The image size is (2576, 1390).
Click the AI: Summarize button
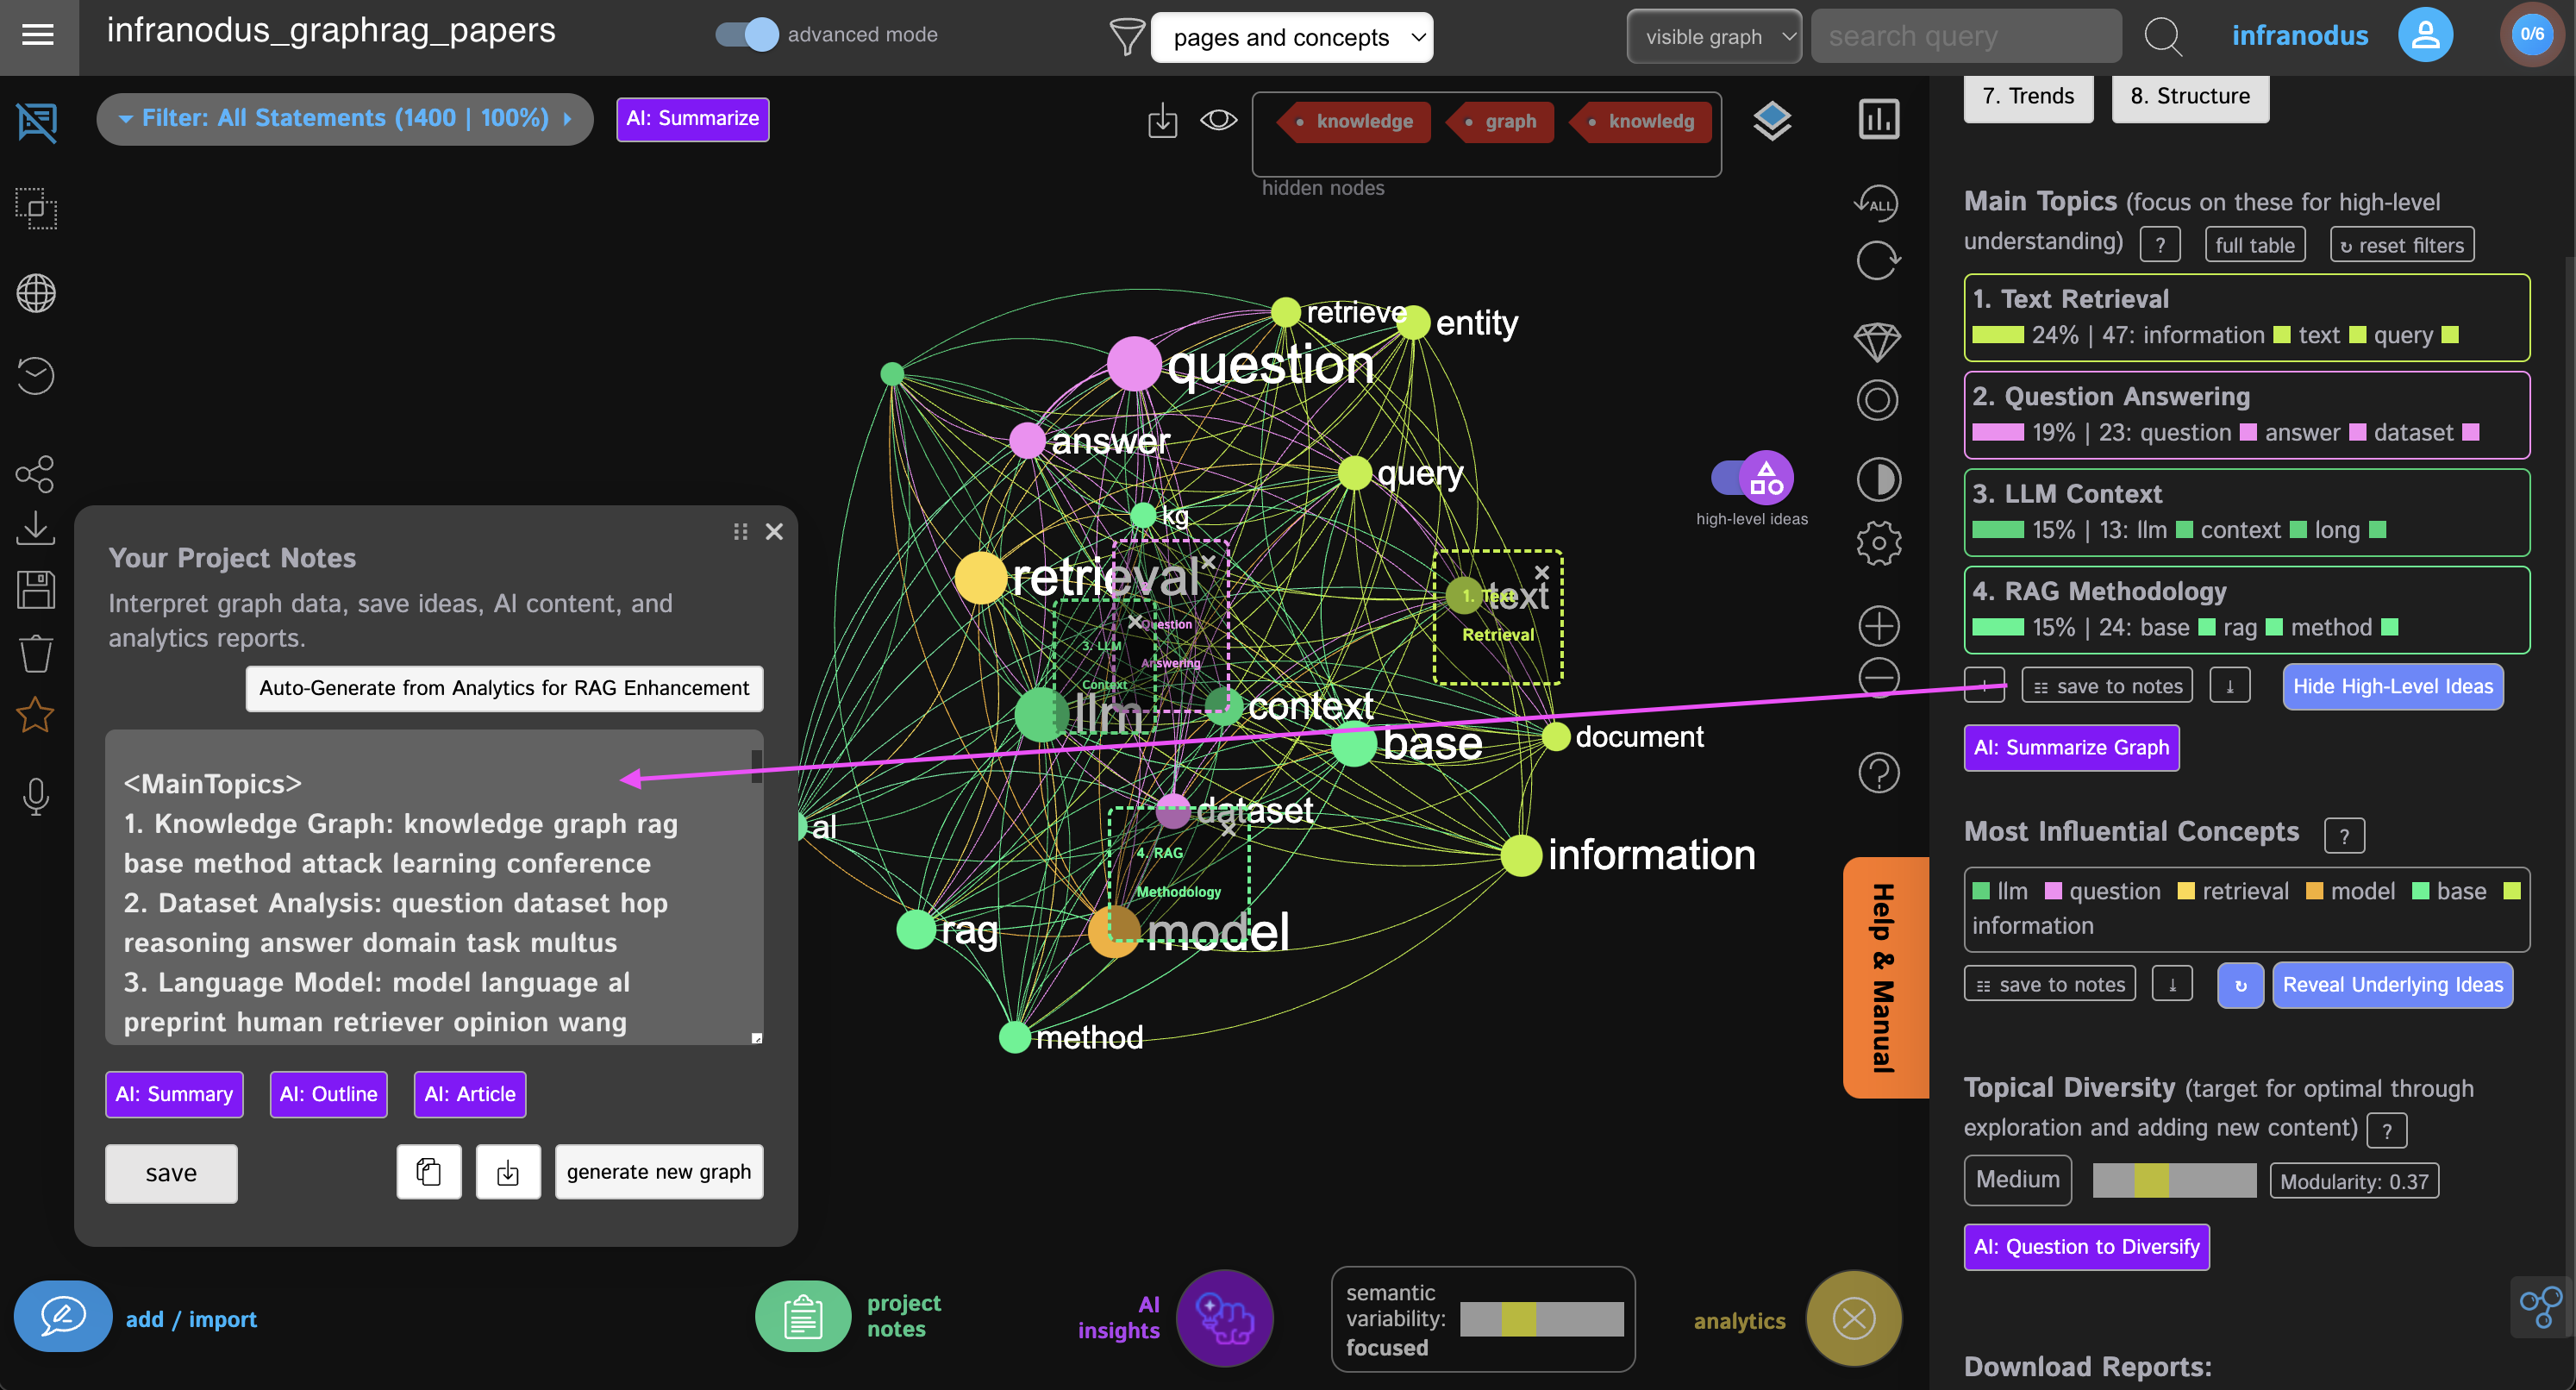click(692, 119)
